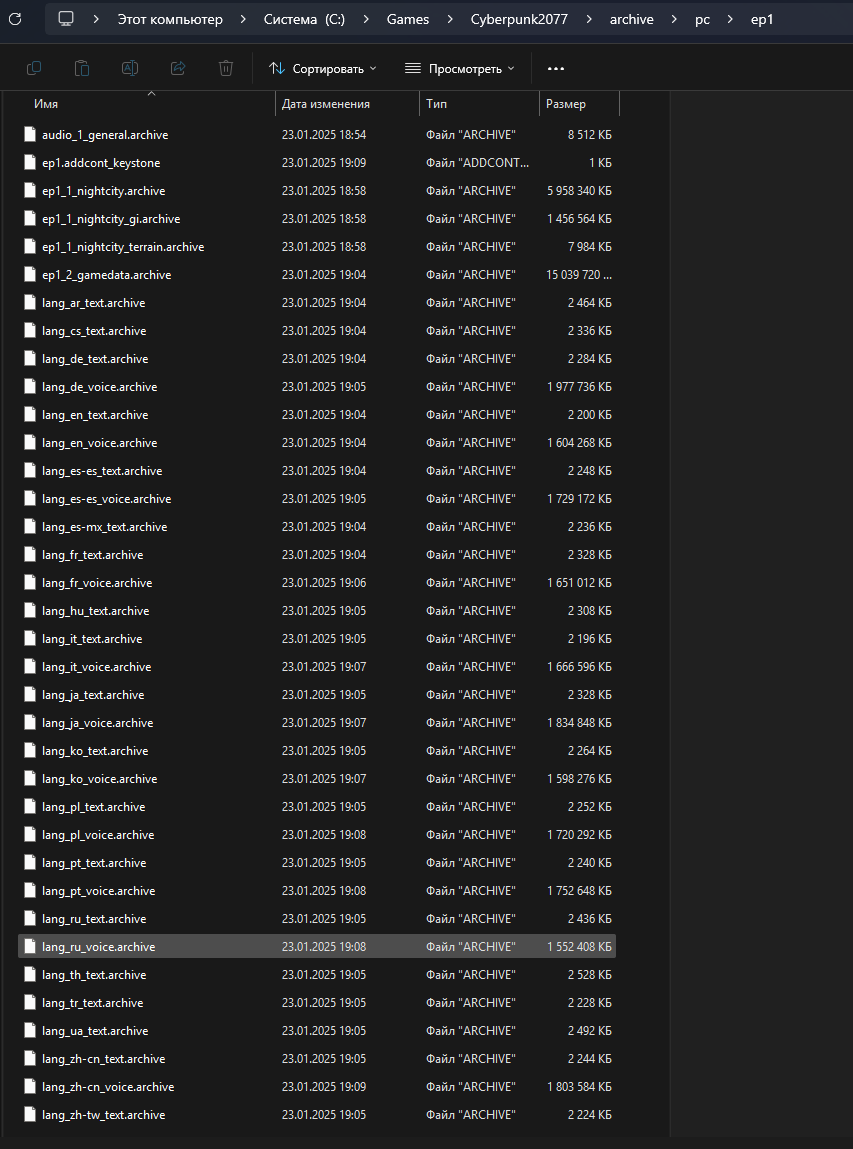Select the file ep1_1_nightcity_gi.archive
Screen dimensions: 853x1149
tap(317, 219)
